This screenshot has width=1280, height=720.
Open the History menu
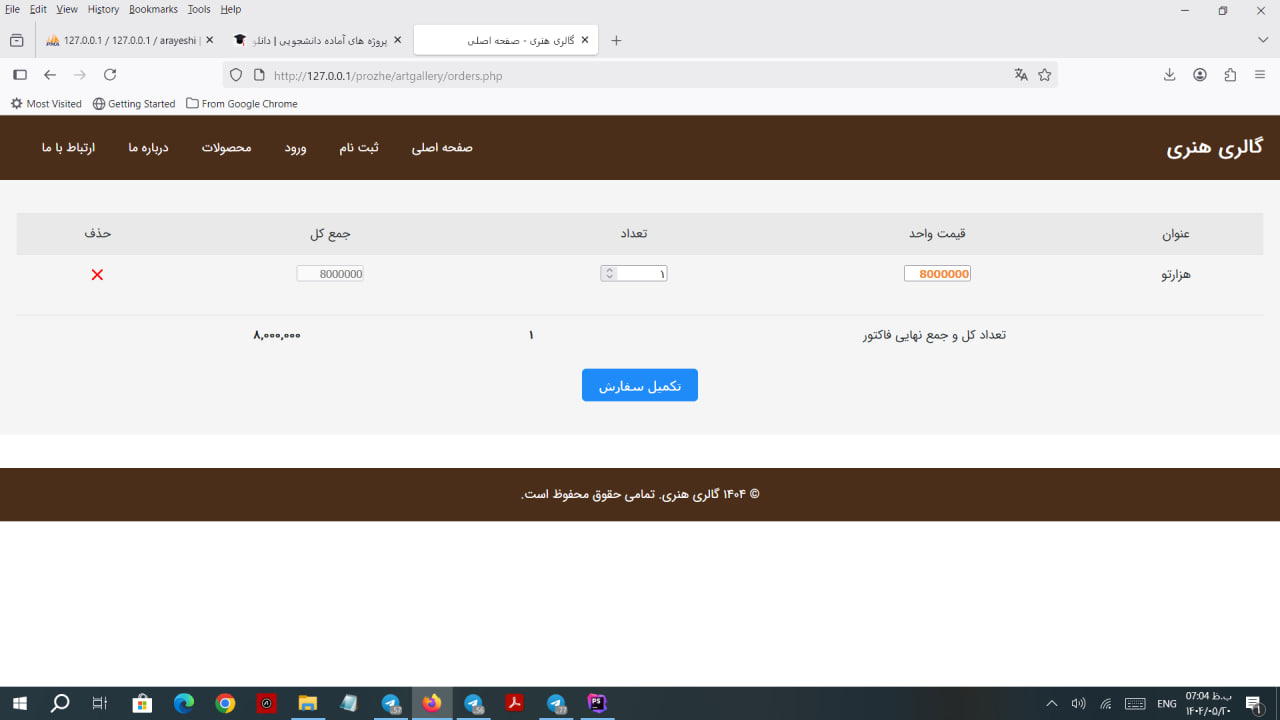tap(103, 9)
